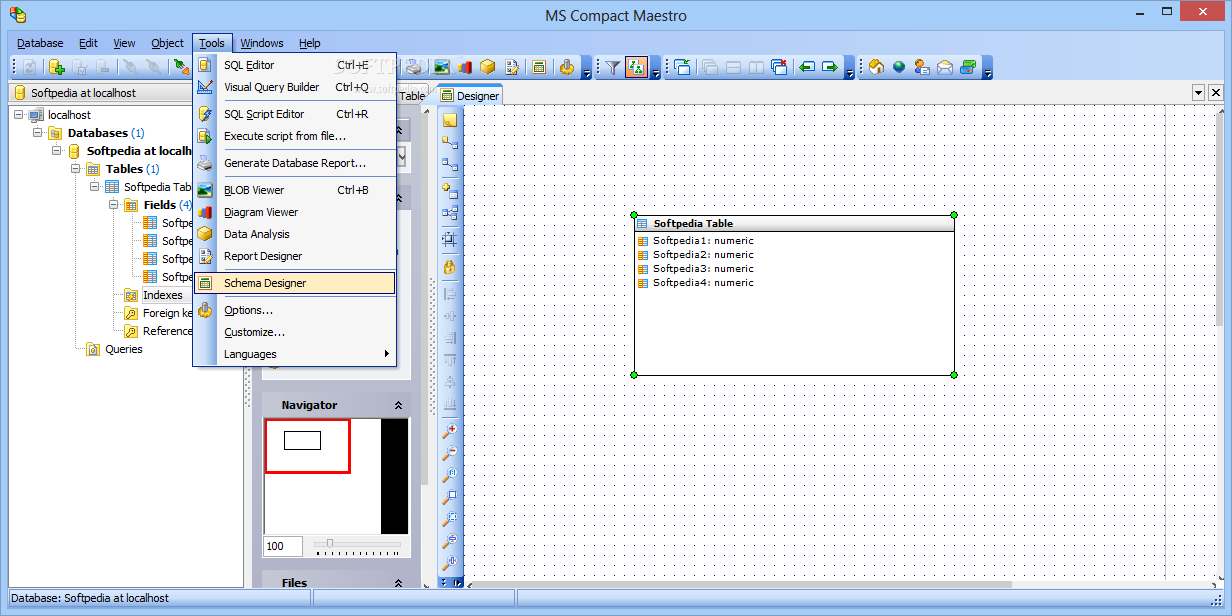Select Softpedia Table header in designer

794,224
